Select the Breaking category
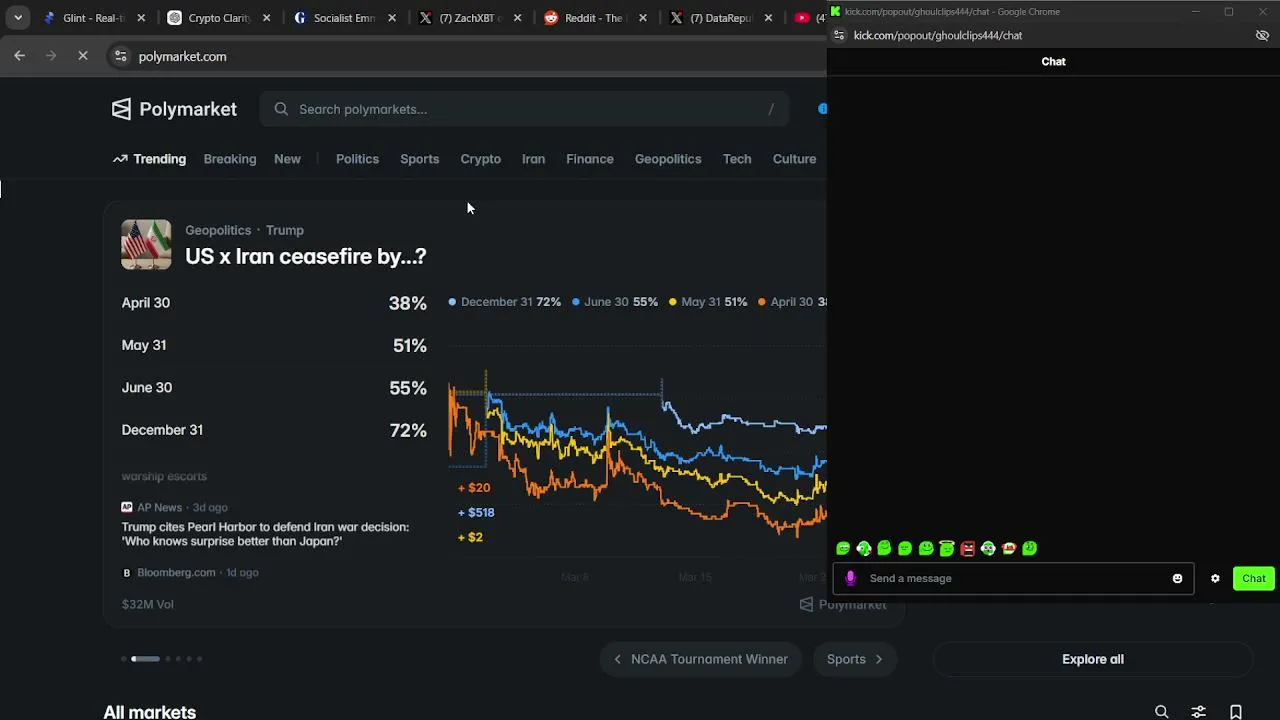The width and height of the screenshot is (1280, 720). (x=230, y=159)
